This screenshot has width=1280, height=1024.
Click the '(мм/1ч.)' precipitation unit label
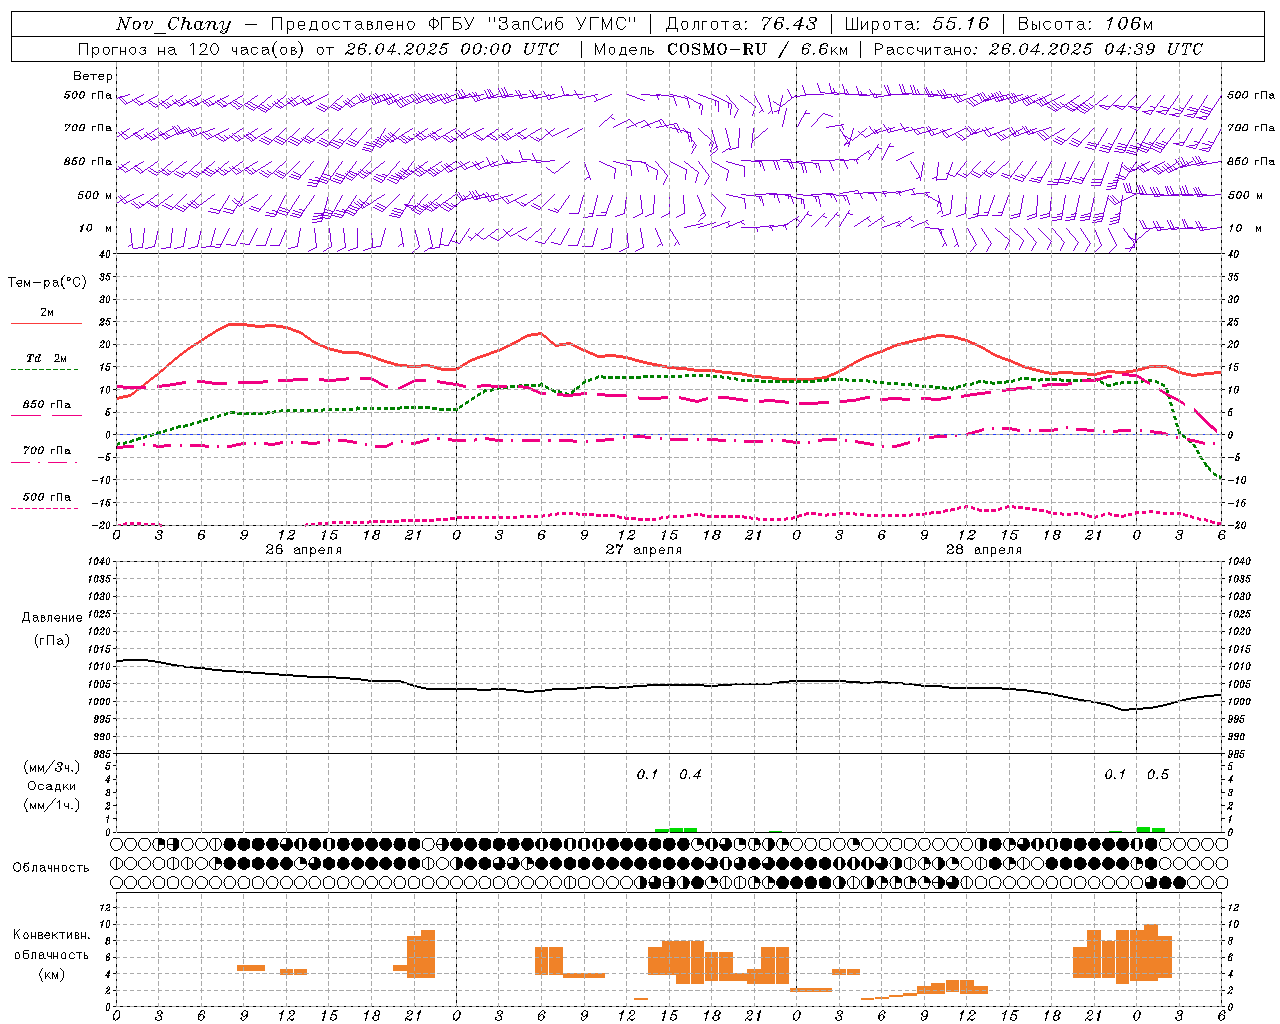(51, 805)
